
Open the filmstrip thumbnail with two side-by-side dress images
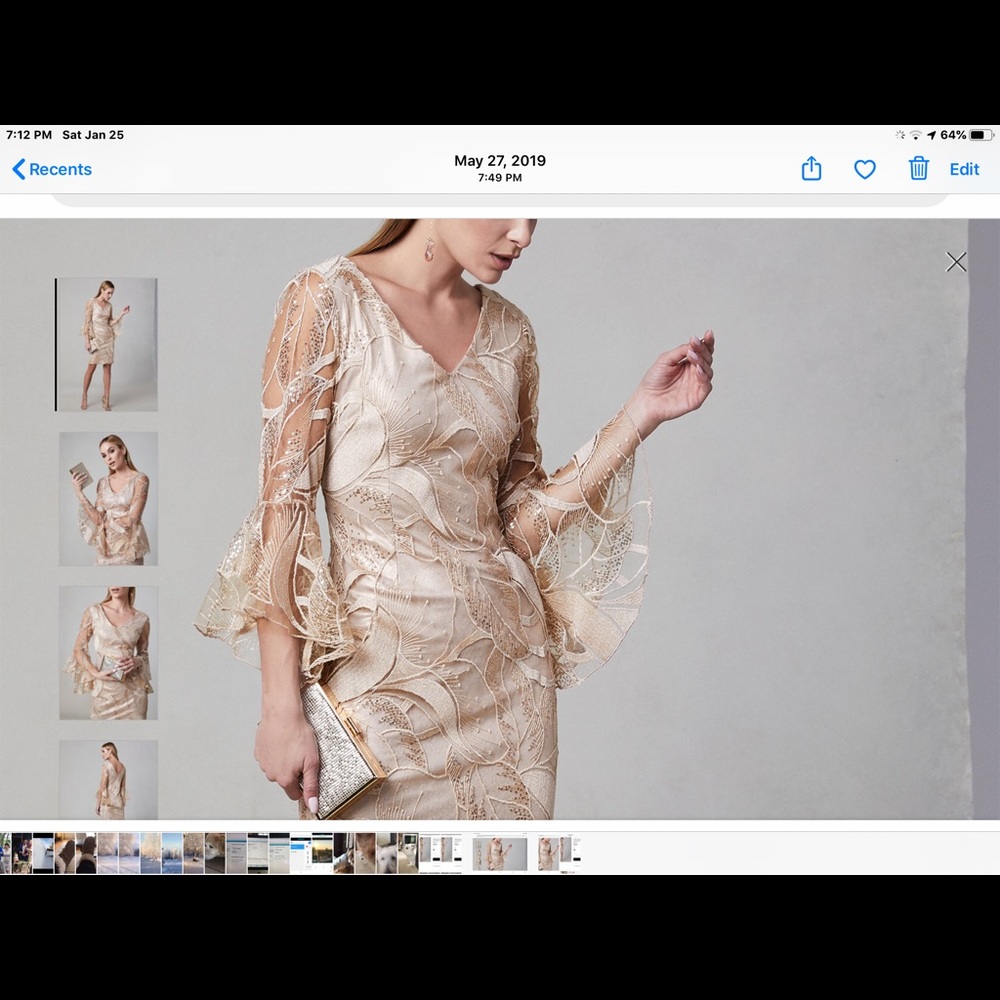pyautogui.click(x=440, y=853)
